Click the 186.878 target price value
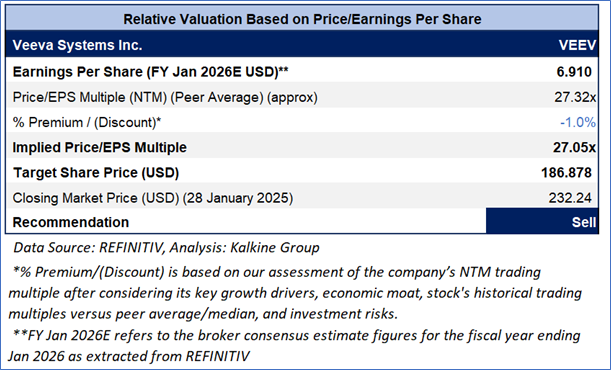 pyautogui.click(x=567, y=173)
